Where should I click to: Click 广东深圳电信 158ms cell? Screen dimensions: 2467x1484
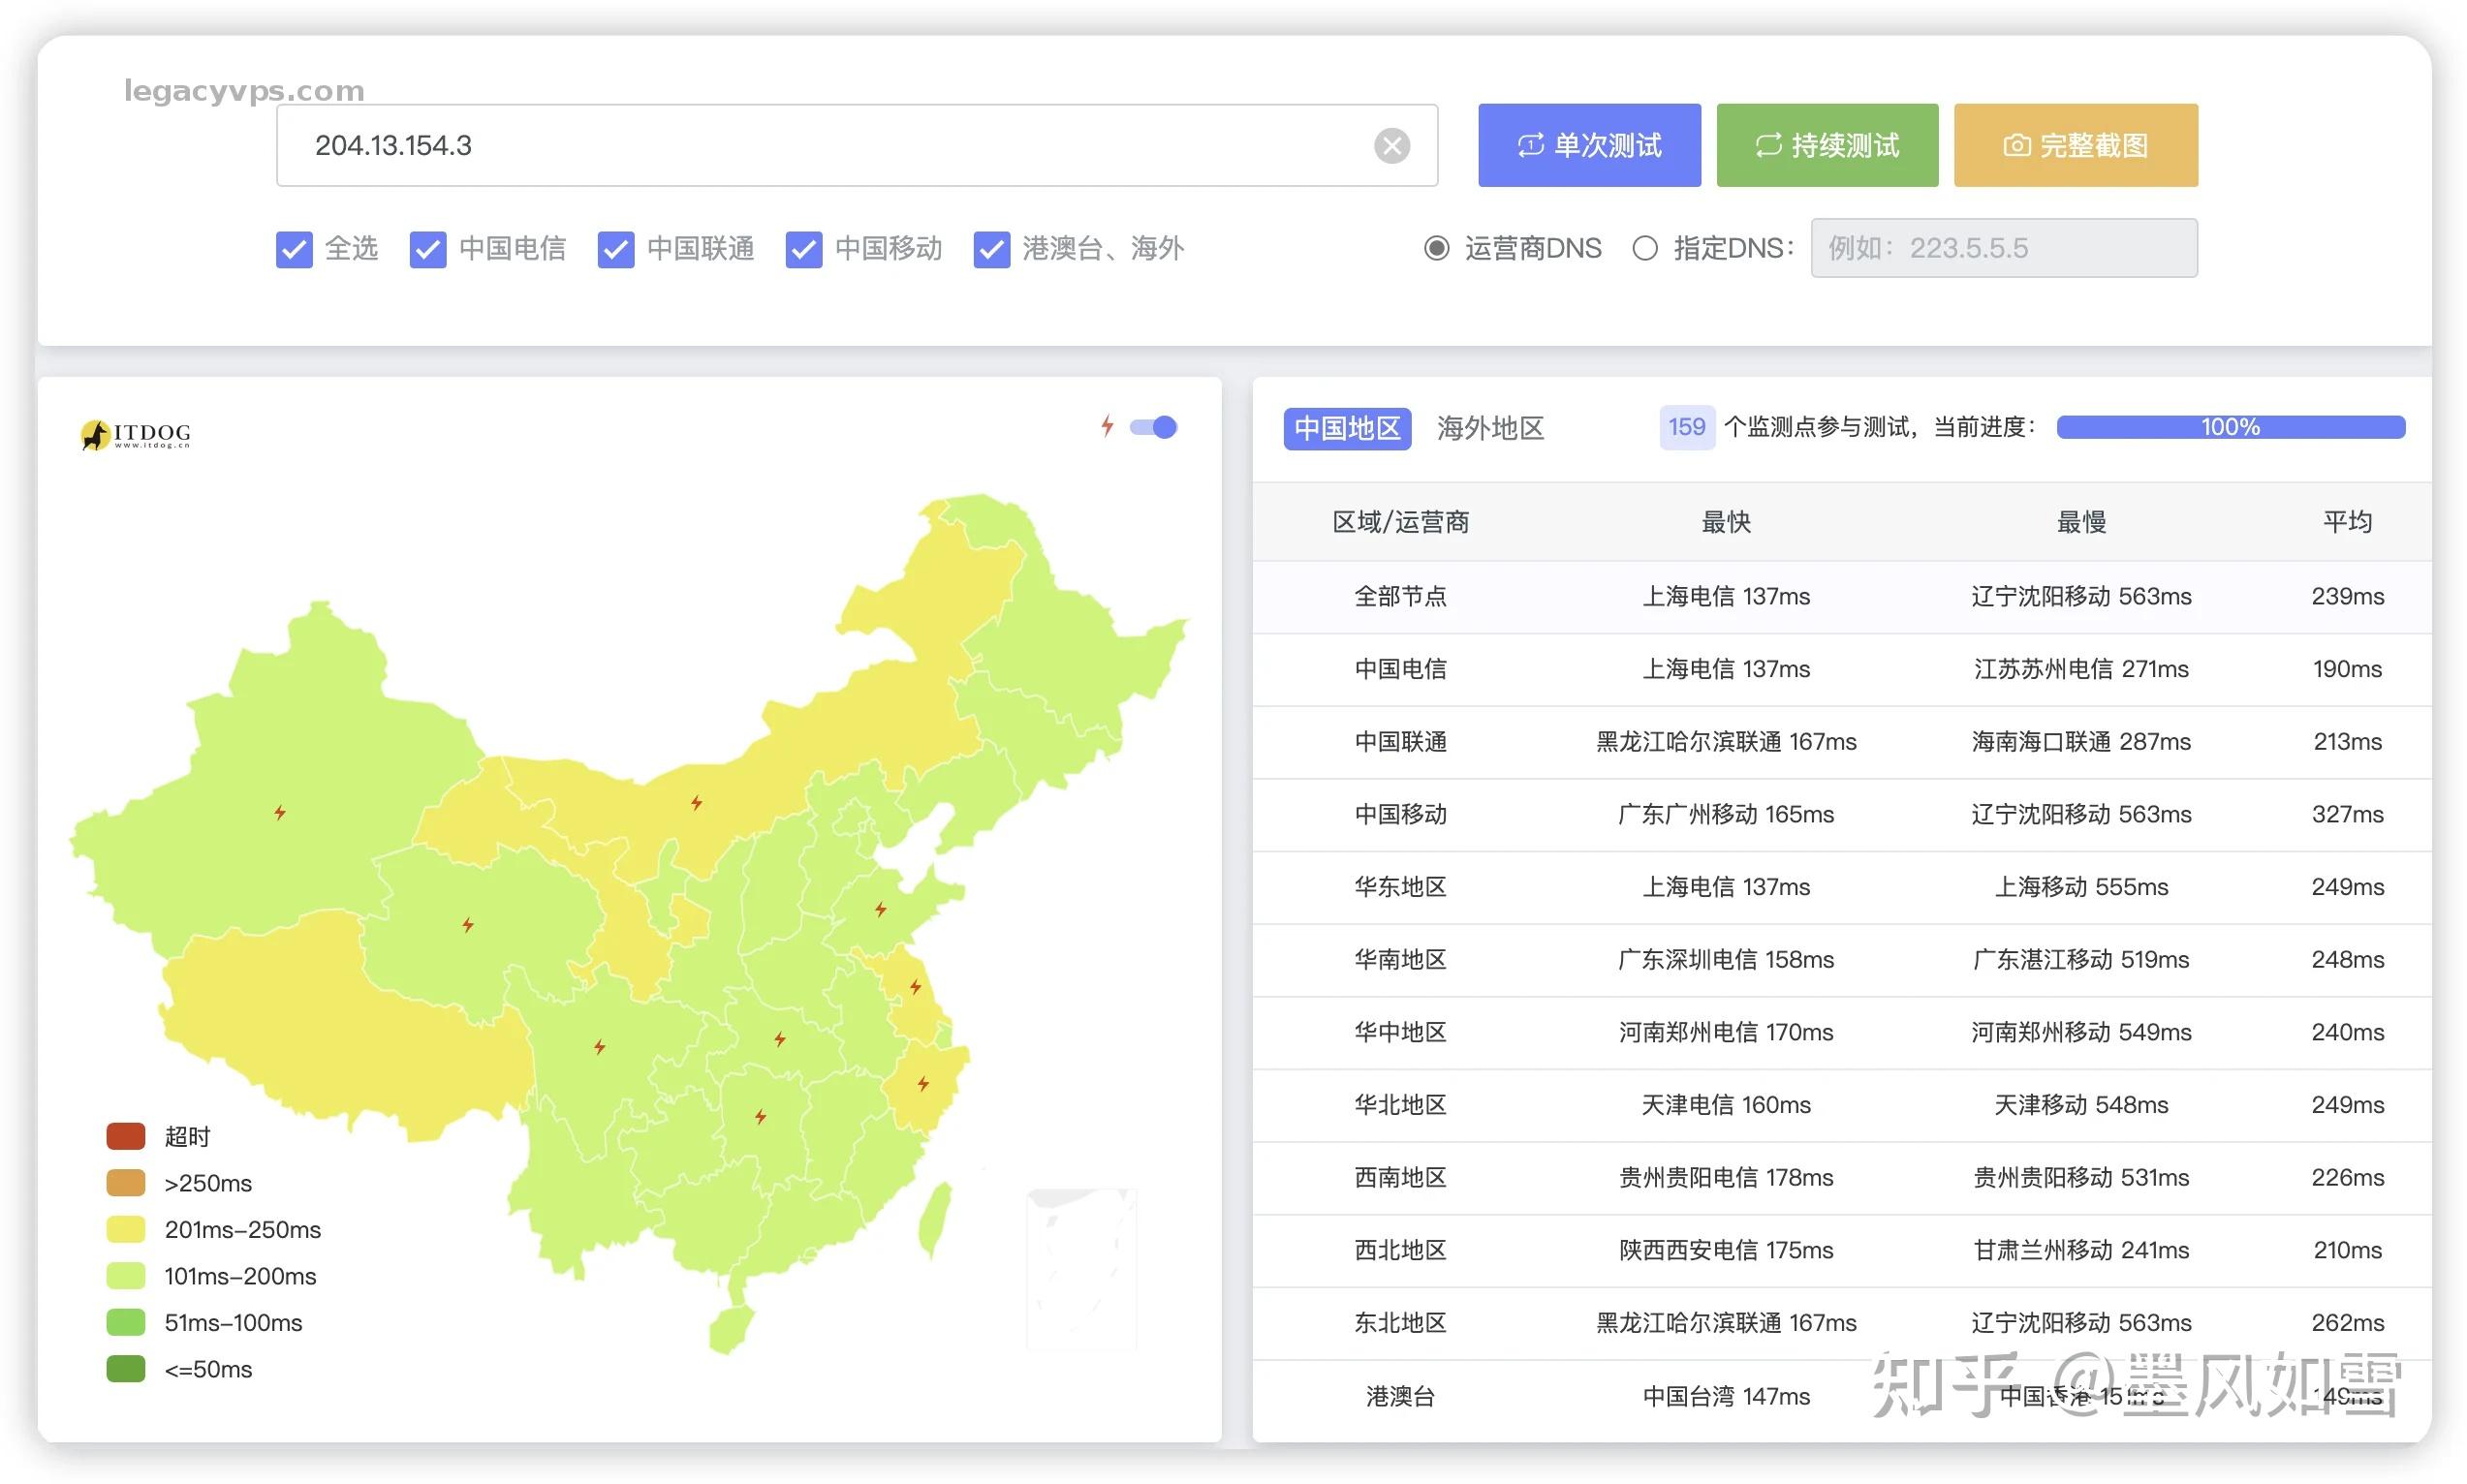1726,960
